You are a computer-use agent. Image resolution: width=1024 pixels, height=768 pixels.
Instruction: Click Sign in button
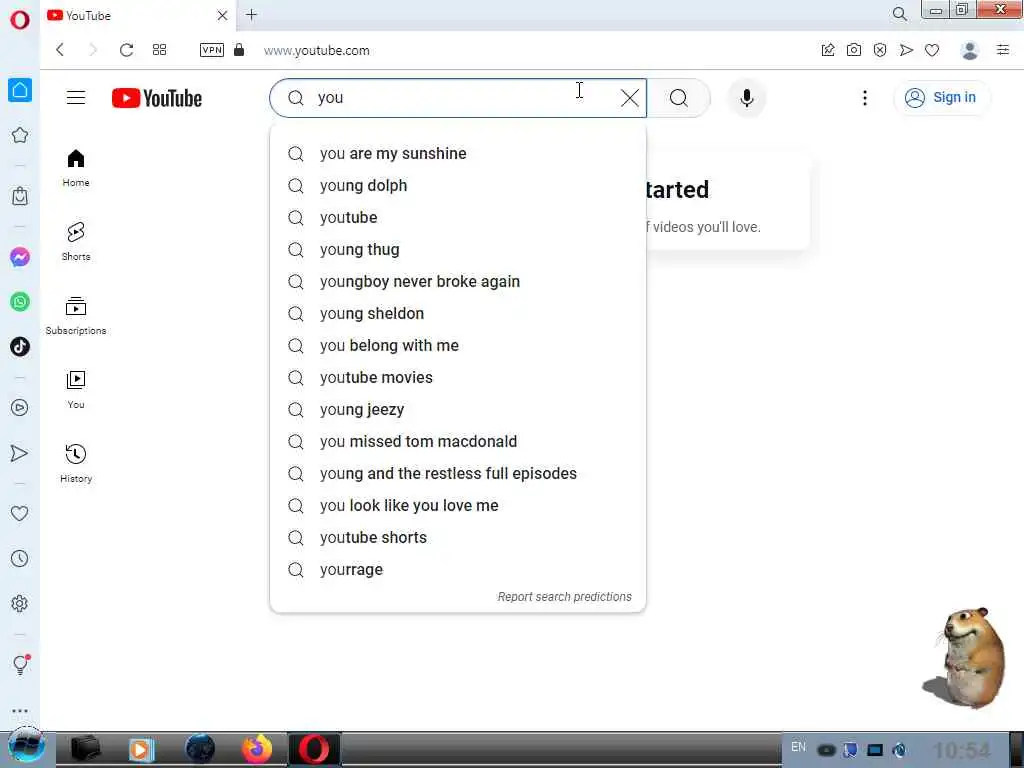[941, 98]
